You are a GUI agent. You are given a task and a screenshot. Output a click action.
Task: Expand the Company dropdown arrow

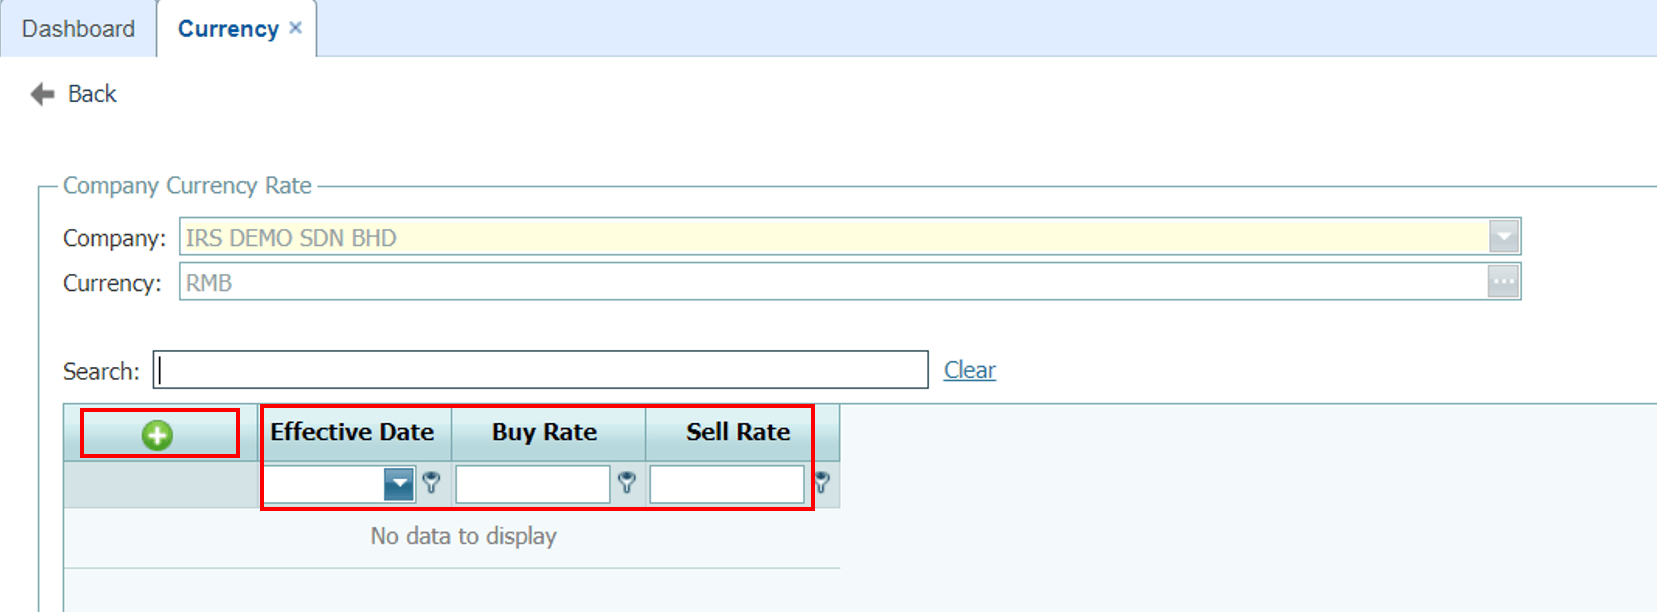(1503, 237)
